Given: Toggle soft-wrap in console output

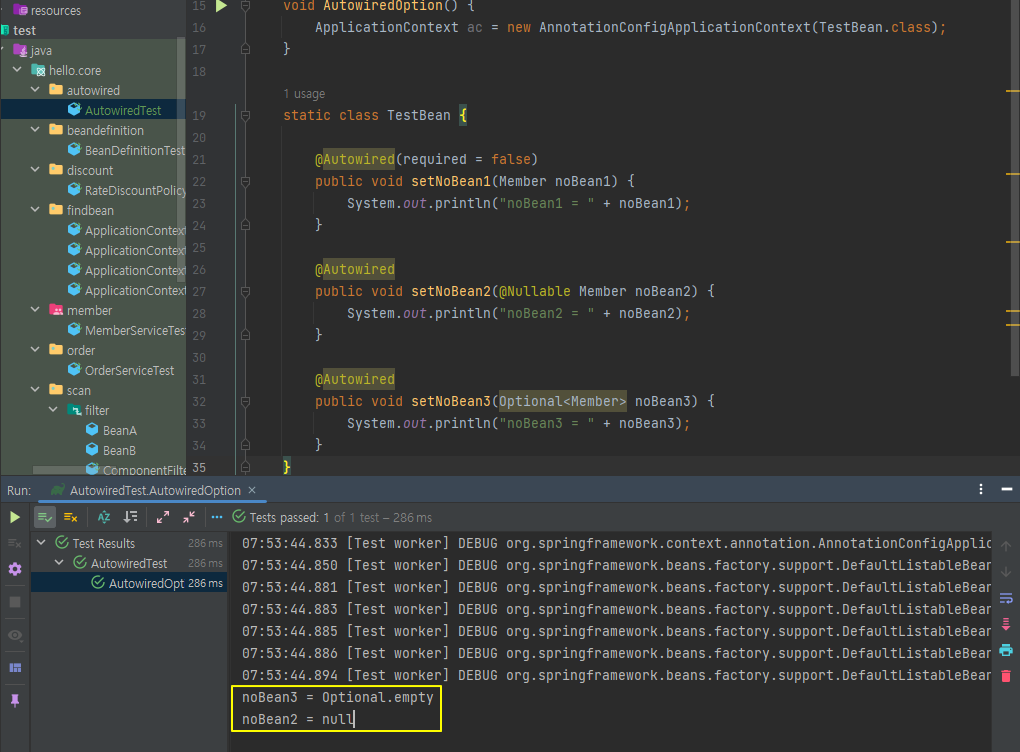Looking at the screenshot, I should click(1006, 598).
